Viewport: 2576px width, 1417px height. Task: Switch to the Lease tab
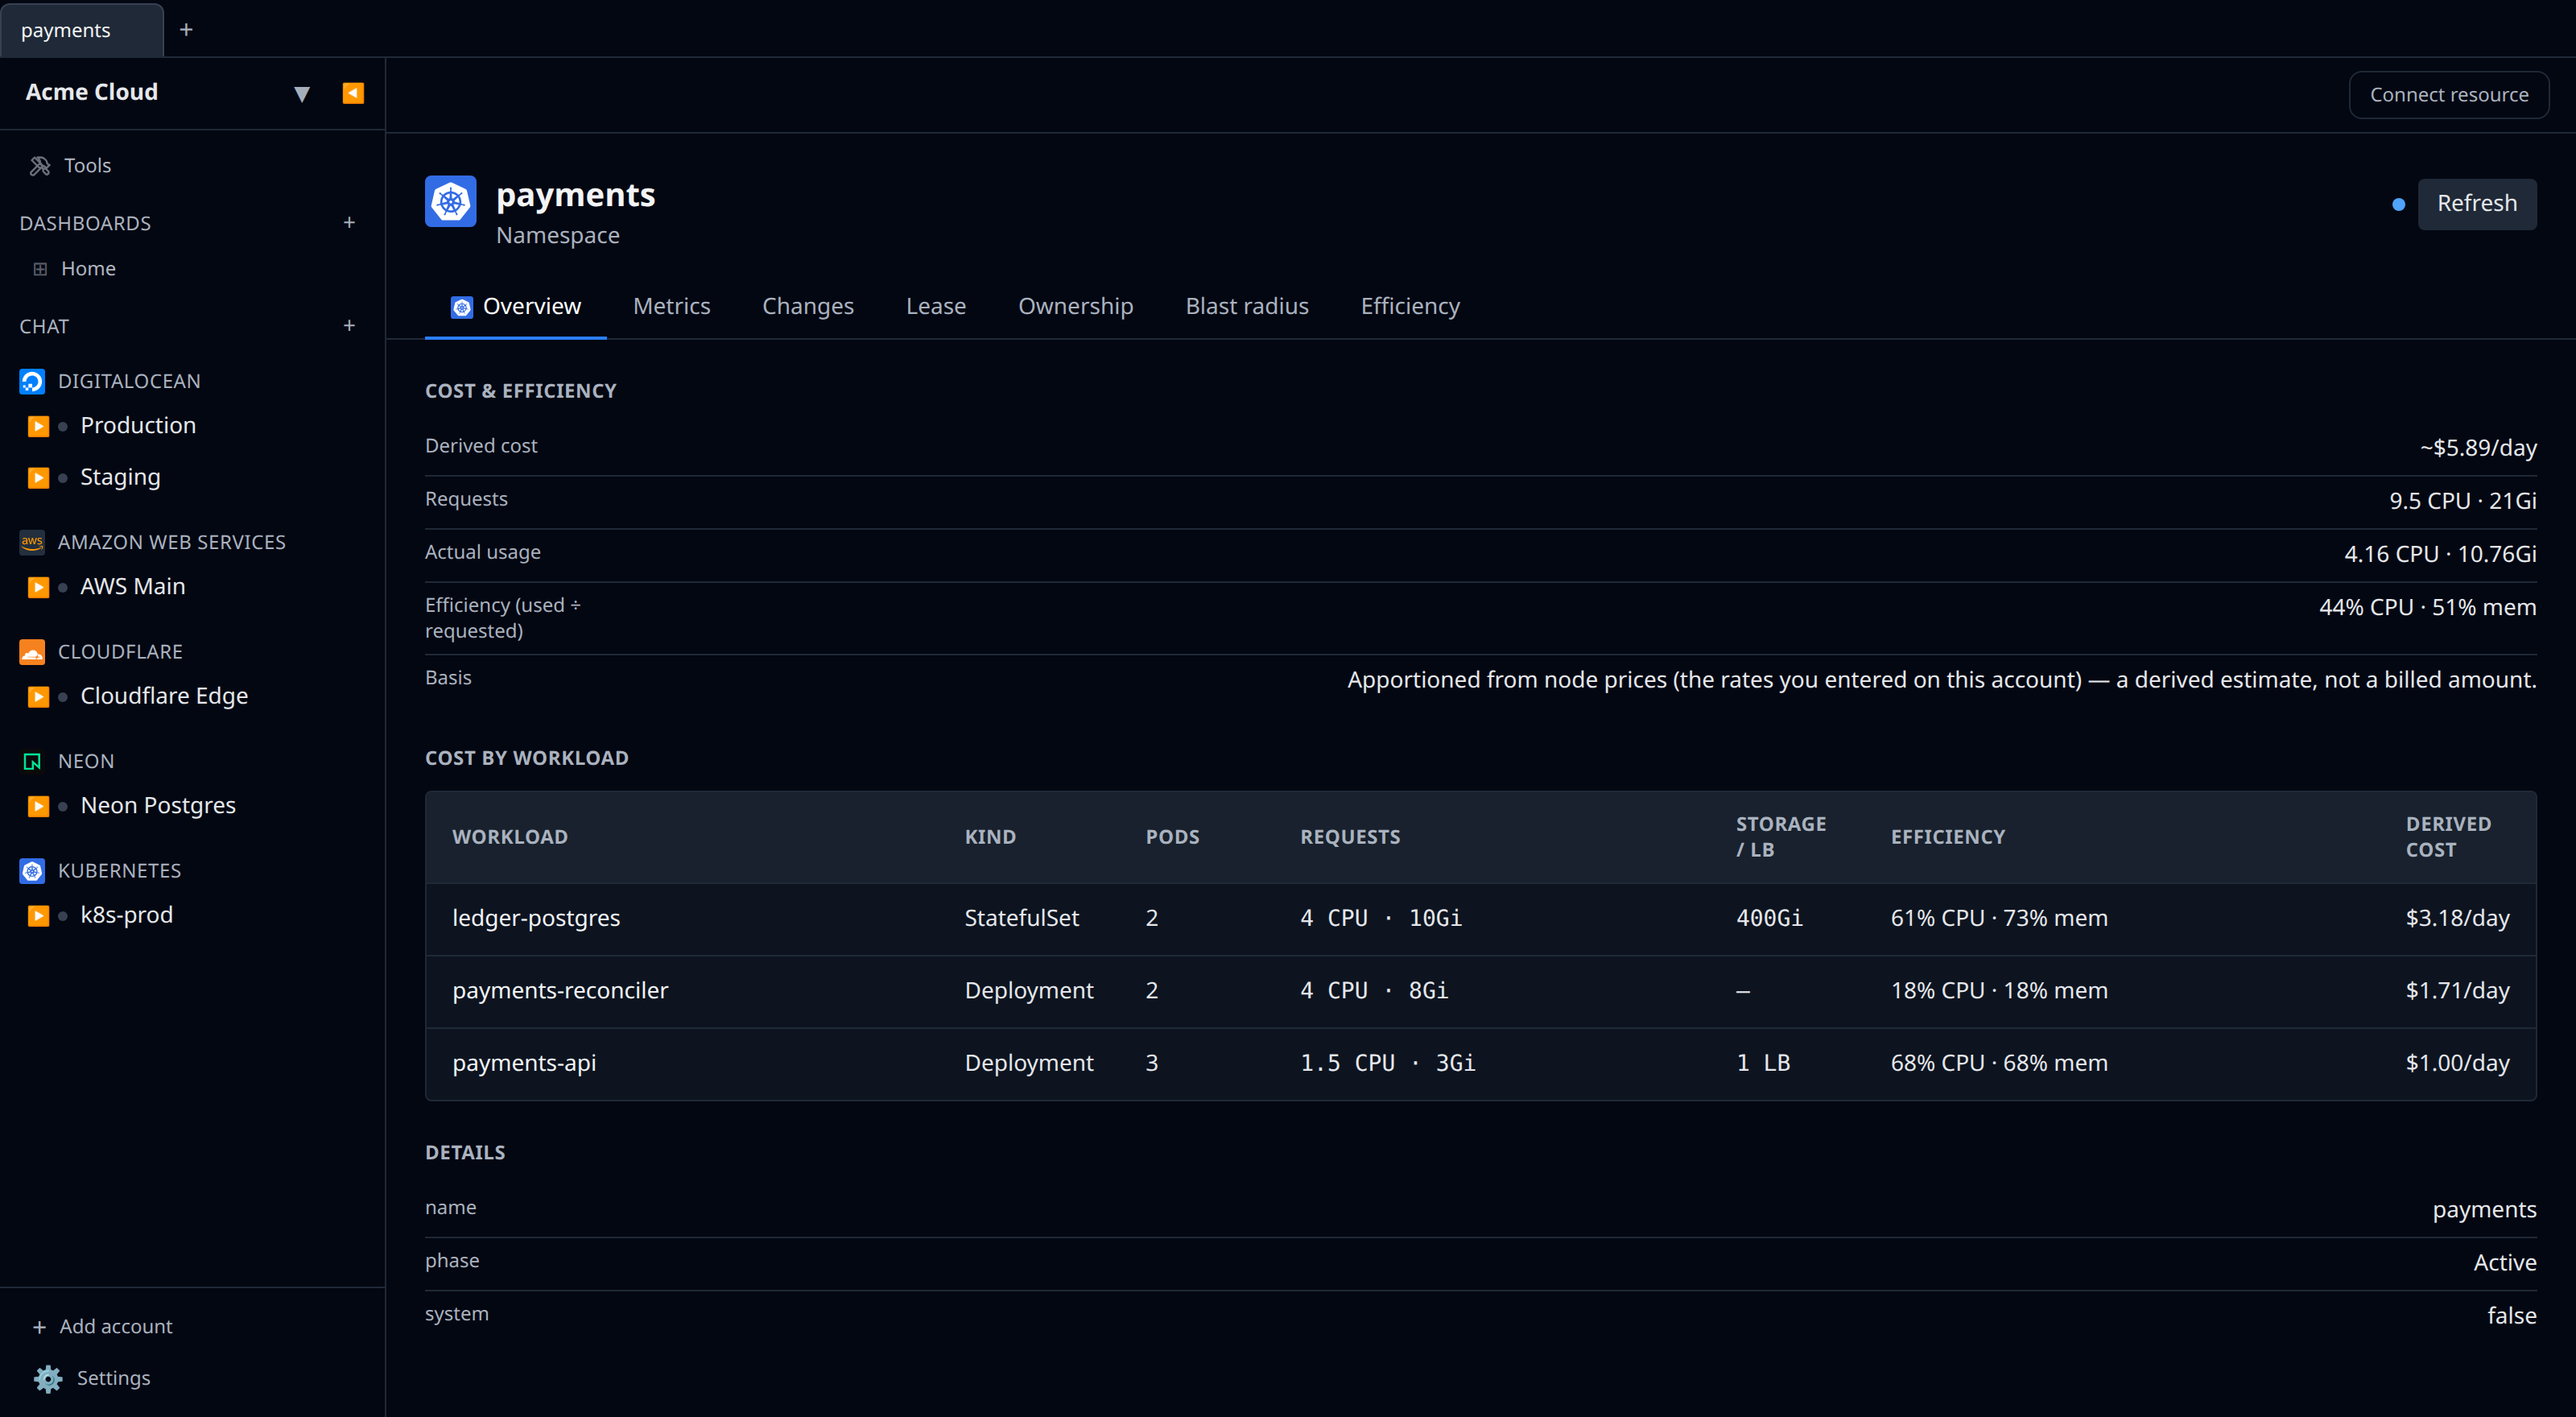coord(936,306)
